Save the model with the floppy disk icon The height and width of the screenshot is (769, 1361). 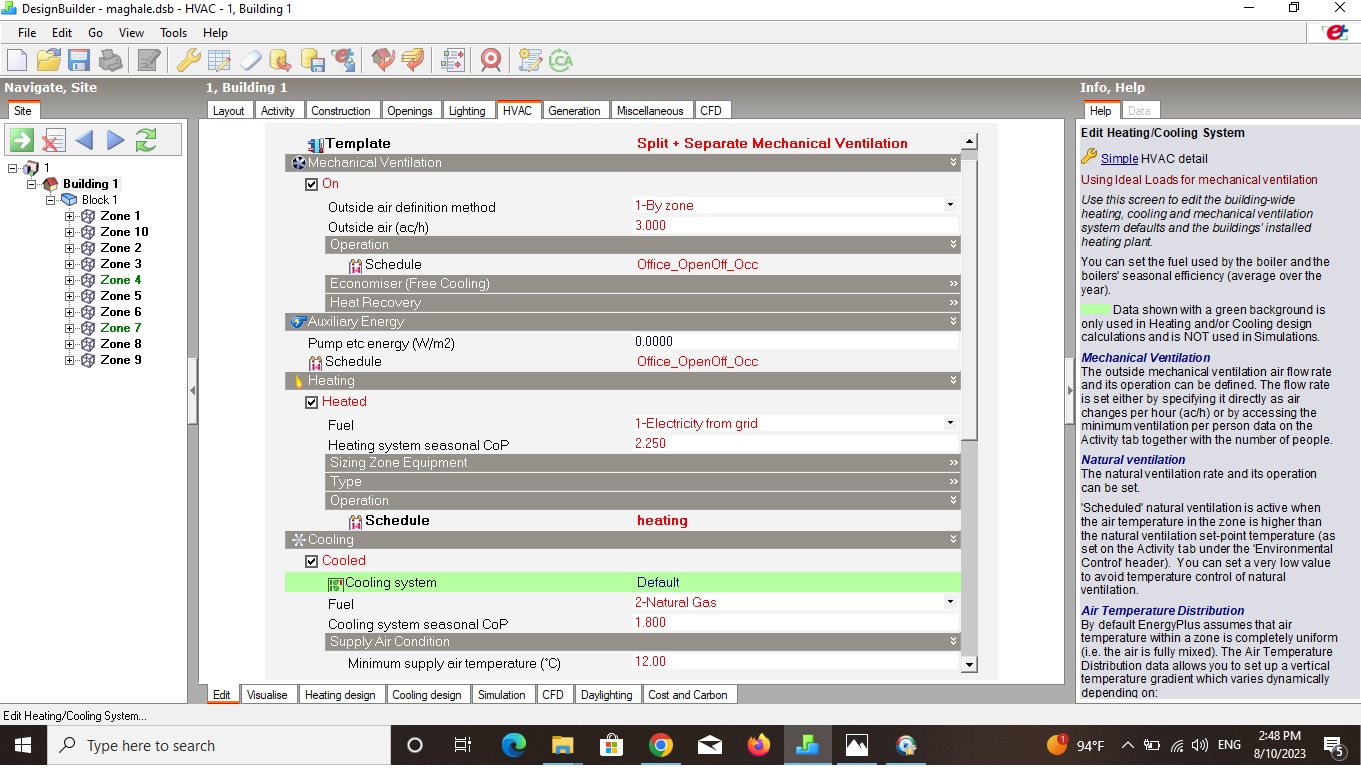[x=79, y=60]
